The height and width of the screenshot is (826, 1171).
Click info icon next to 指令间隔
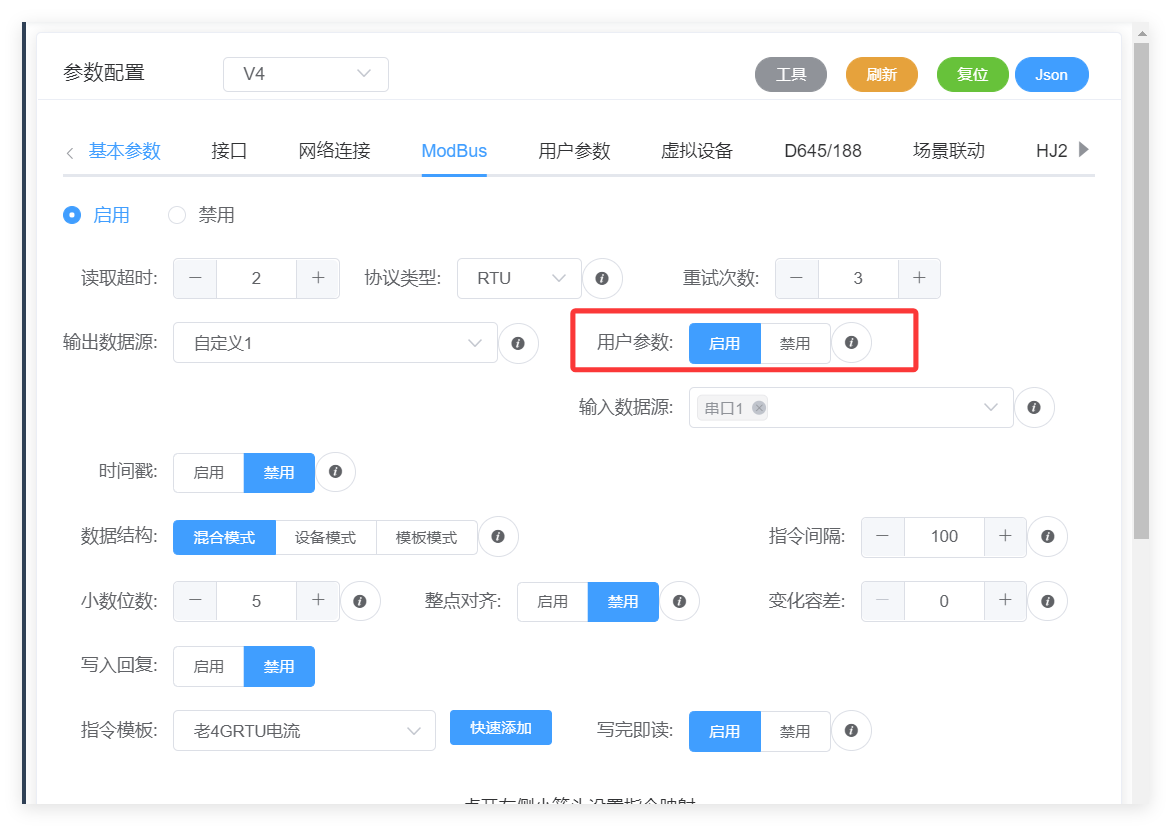click(1047, 536)
